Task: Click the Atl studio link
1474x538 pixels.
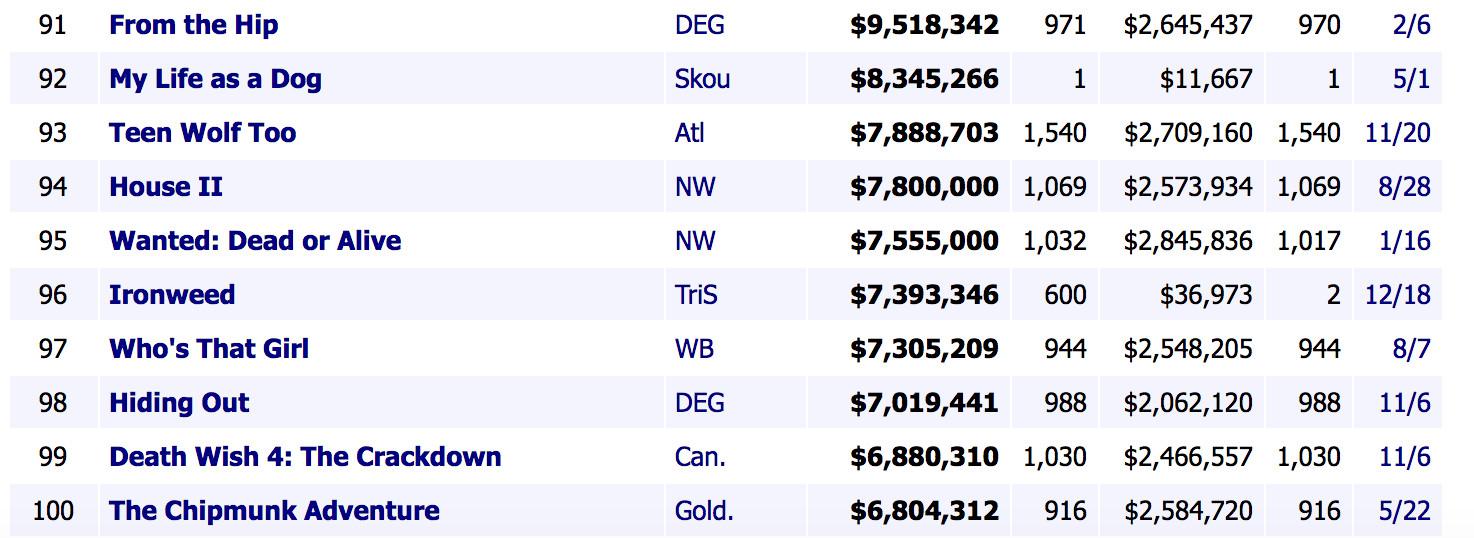Action: (x=689, y=133)
